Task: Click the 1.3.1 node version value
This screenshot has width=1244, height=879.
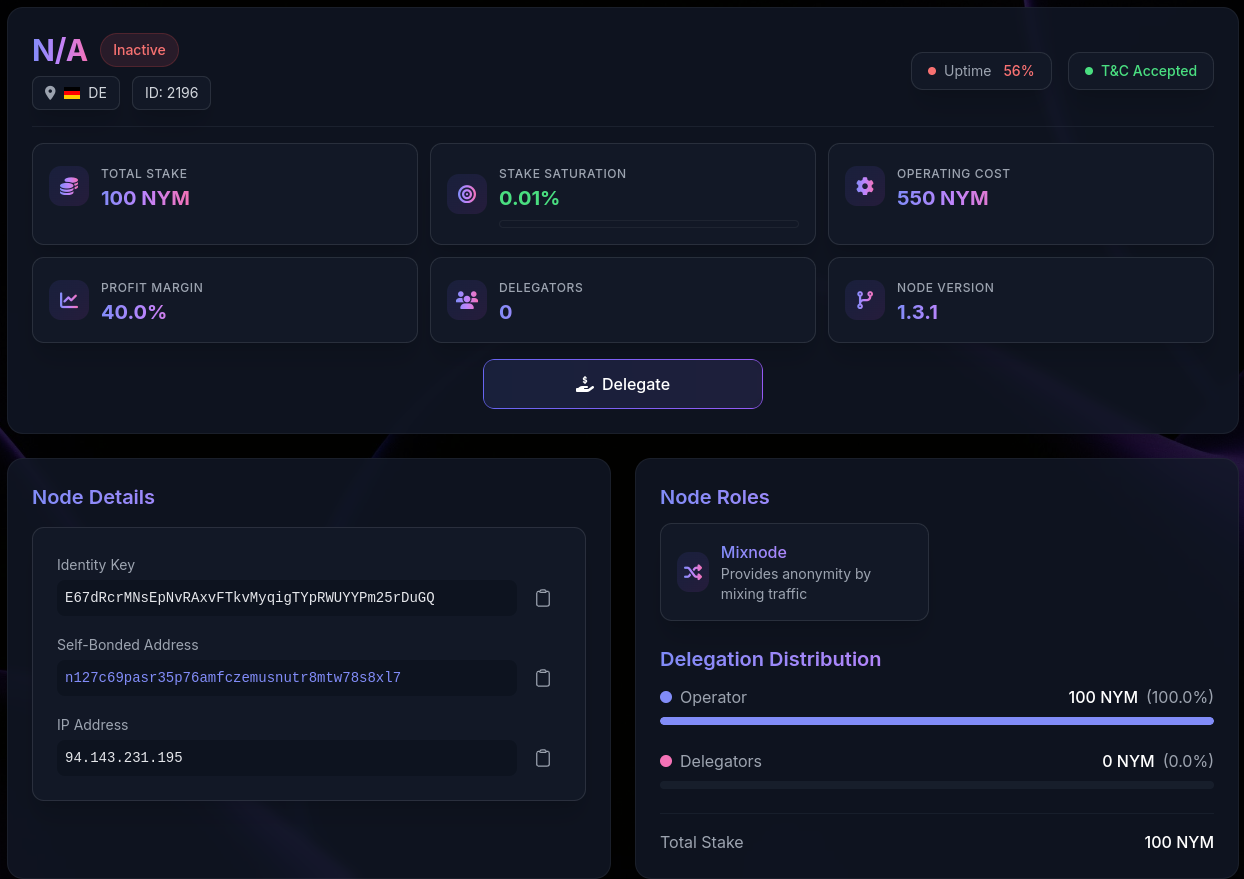Action: point(918,312)
